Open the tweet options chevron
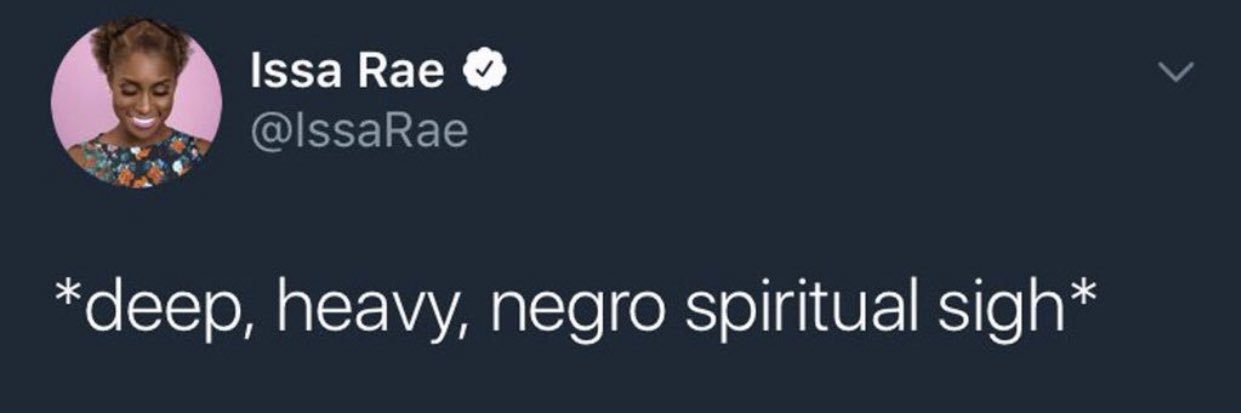The height and width of the screenshot is (413, 1241). click(x=1179, y=73)
